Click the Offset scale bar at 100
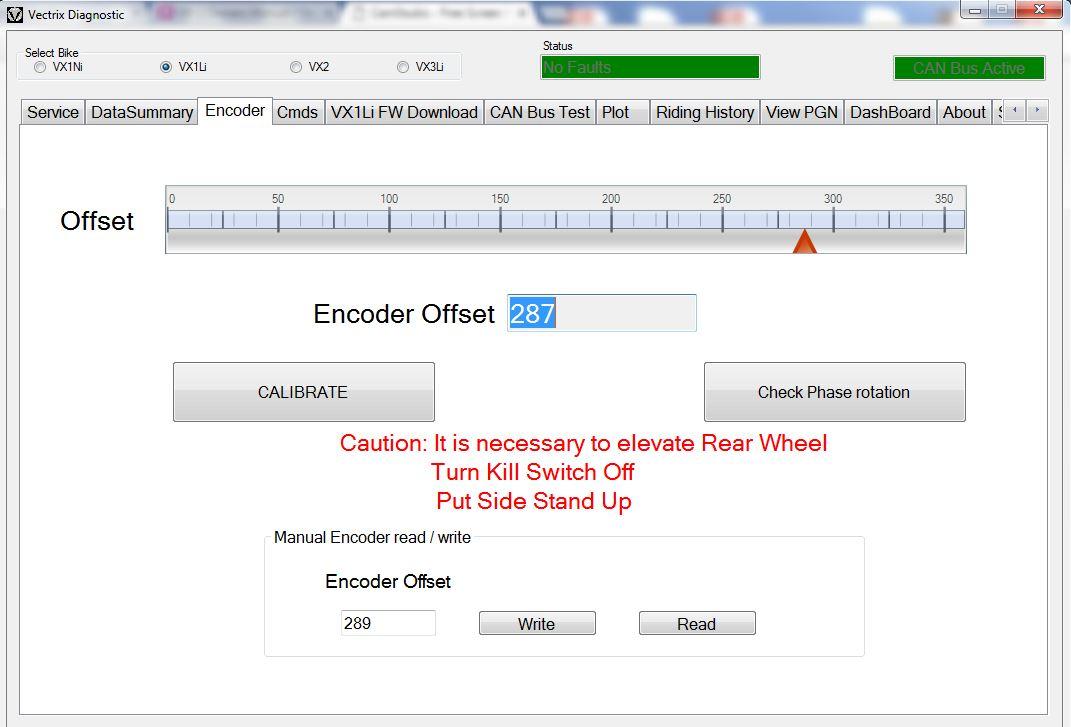This screenshot has width=1071, height=727. [389, 220]
